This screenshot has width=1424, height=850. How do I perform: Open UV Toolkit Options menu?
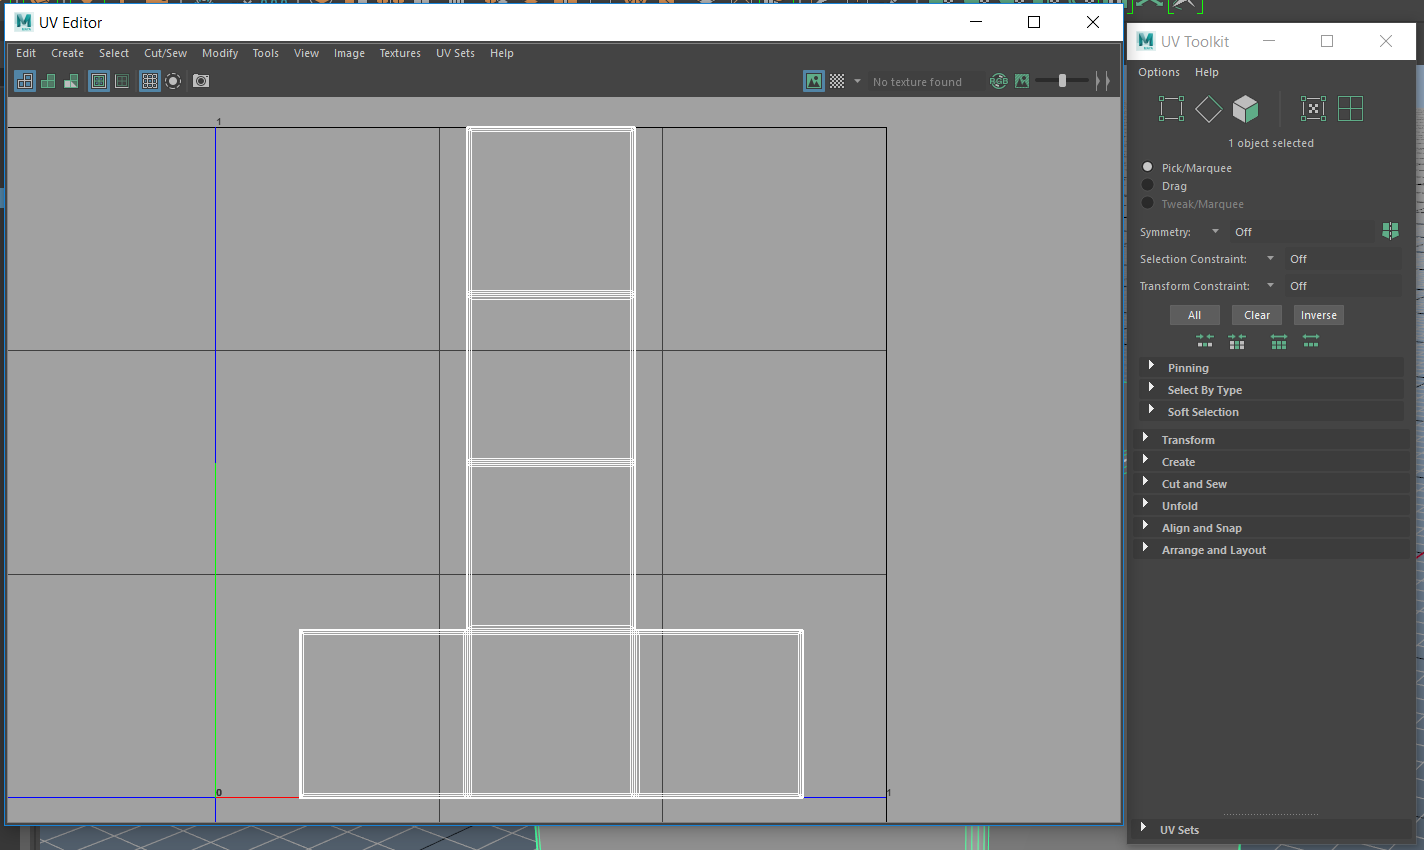[1159, 72]
